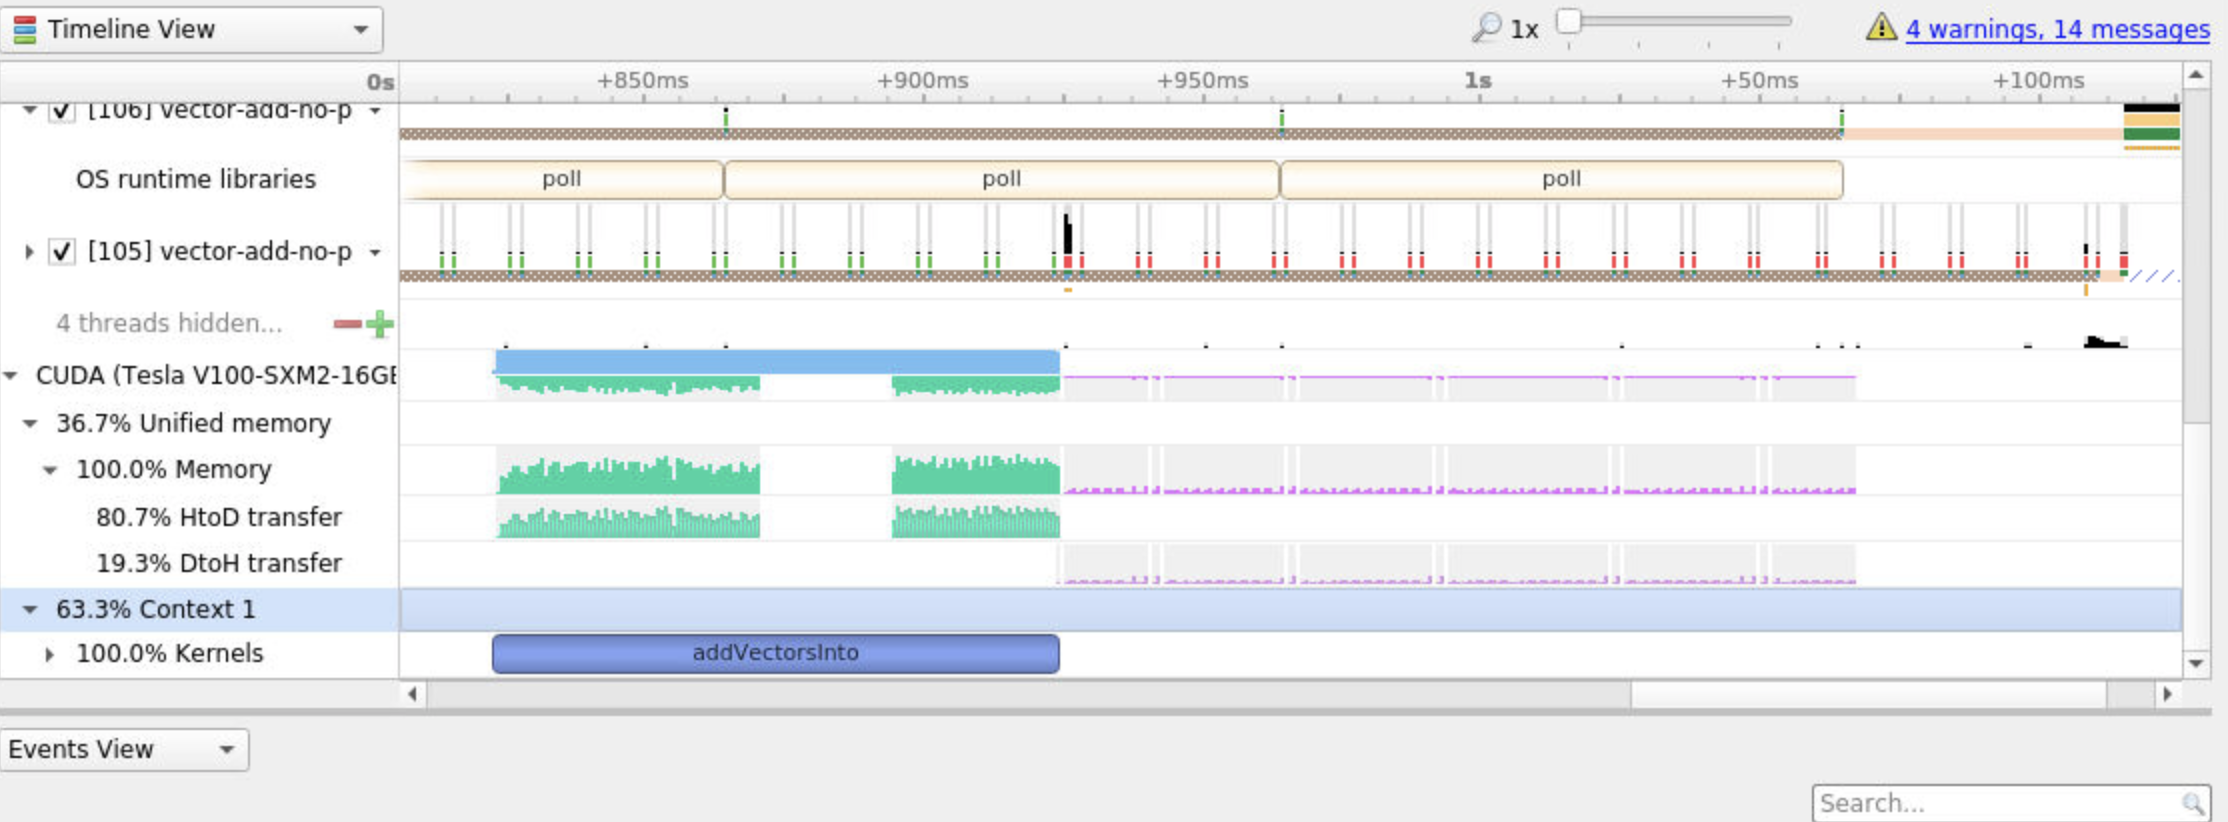Click the +950ms ruler label

[x=1202, y=81]
